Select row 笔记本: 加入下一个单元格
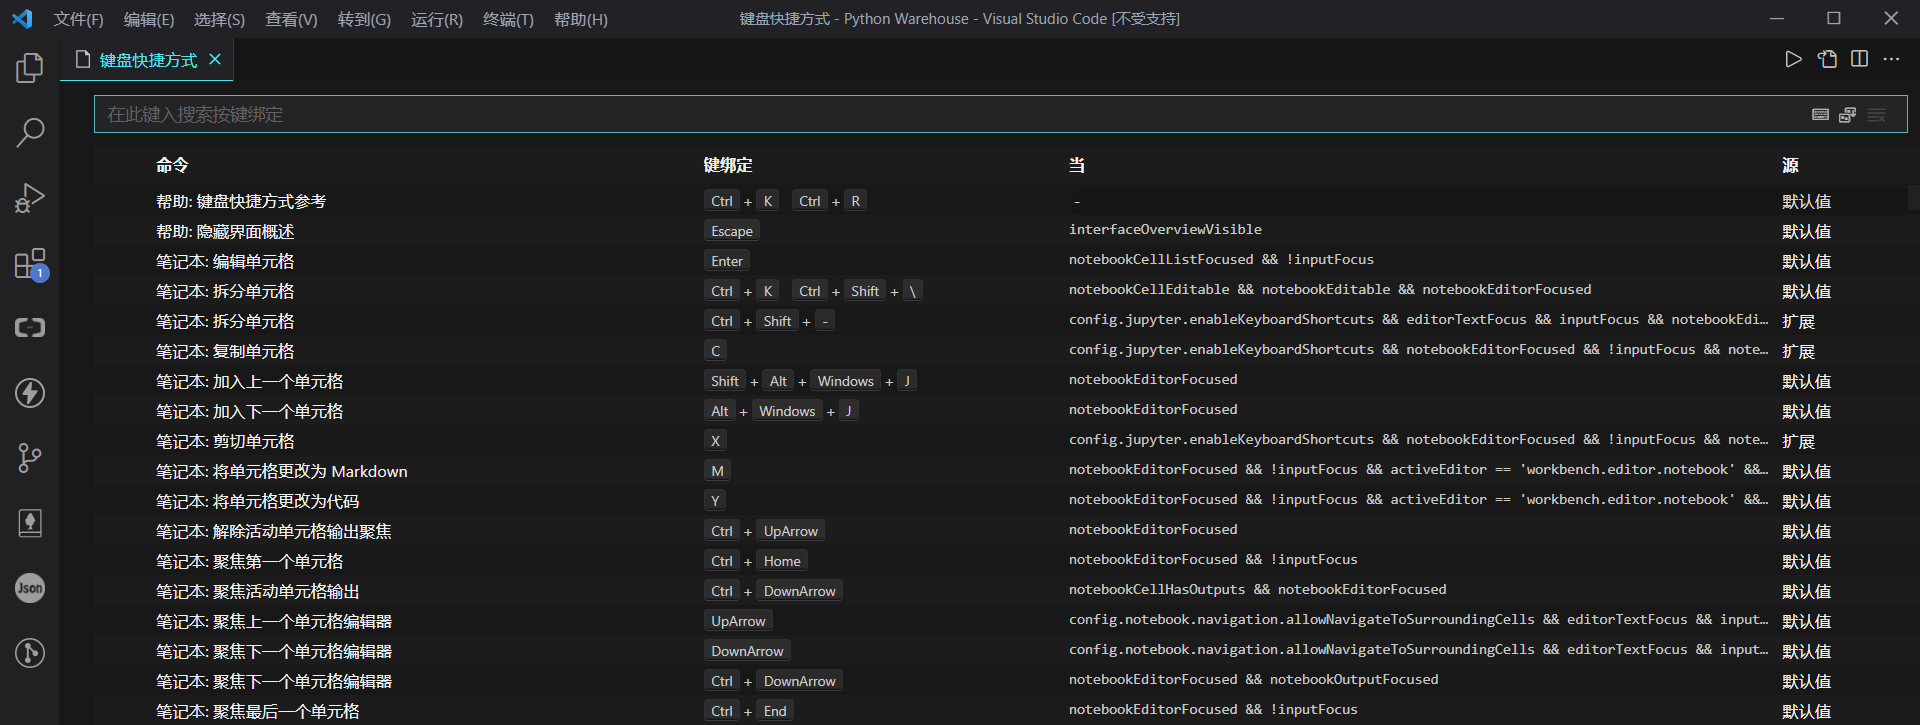 1000,411
